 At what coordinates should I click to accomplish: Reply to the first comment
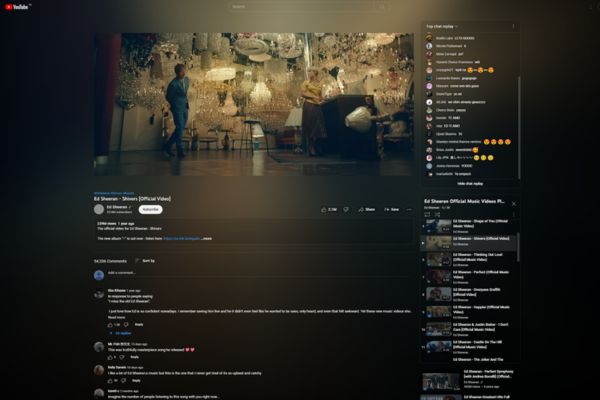pyautogui.click(x=139, y=325)
